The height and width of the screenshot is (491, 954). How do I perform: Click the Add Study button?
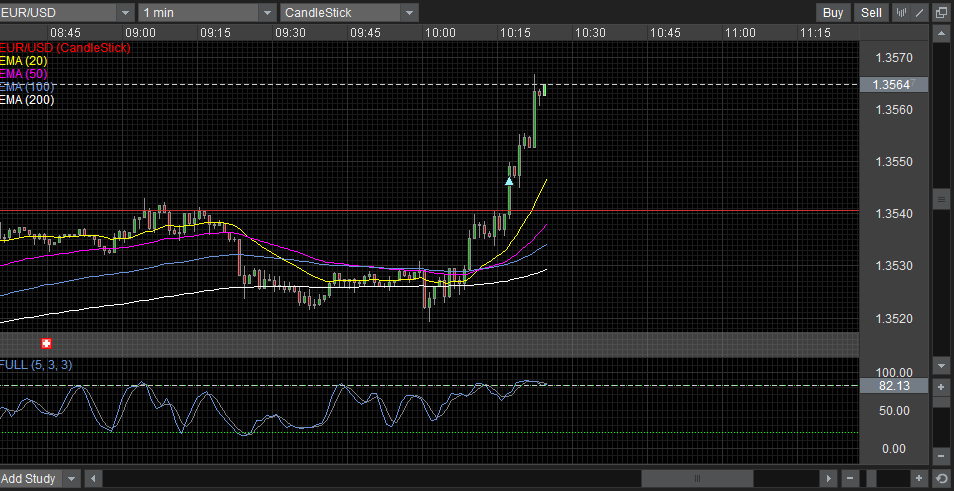30,478
